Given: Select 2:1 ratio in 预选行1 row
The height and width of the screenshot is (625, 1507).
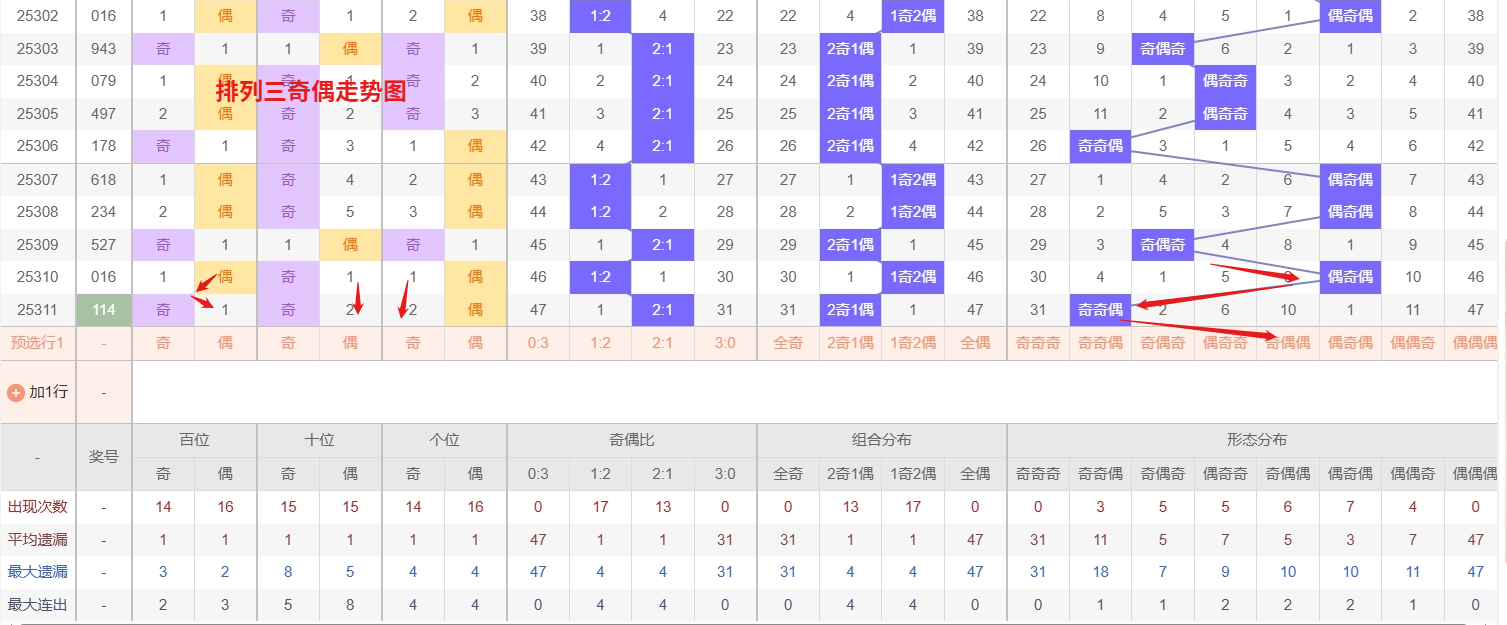Looking at the screenshot, I should click(662, 343).
